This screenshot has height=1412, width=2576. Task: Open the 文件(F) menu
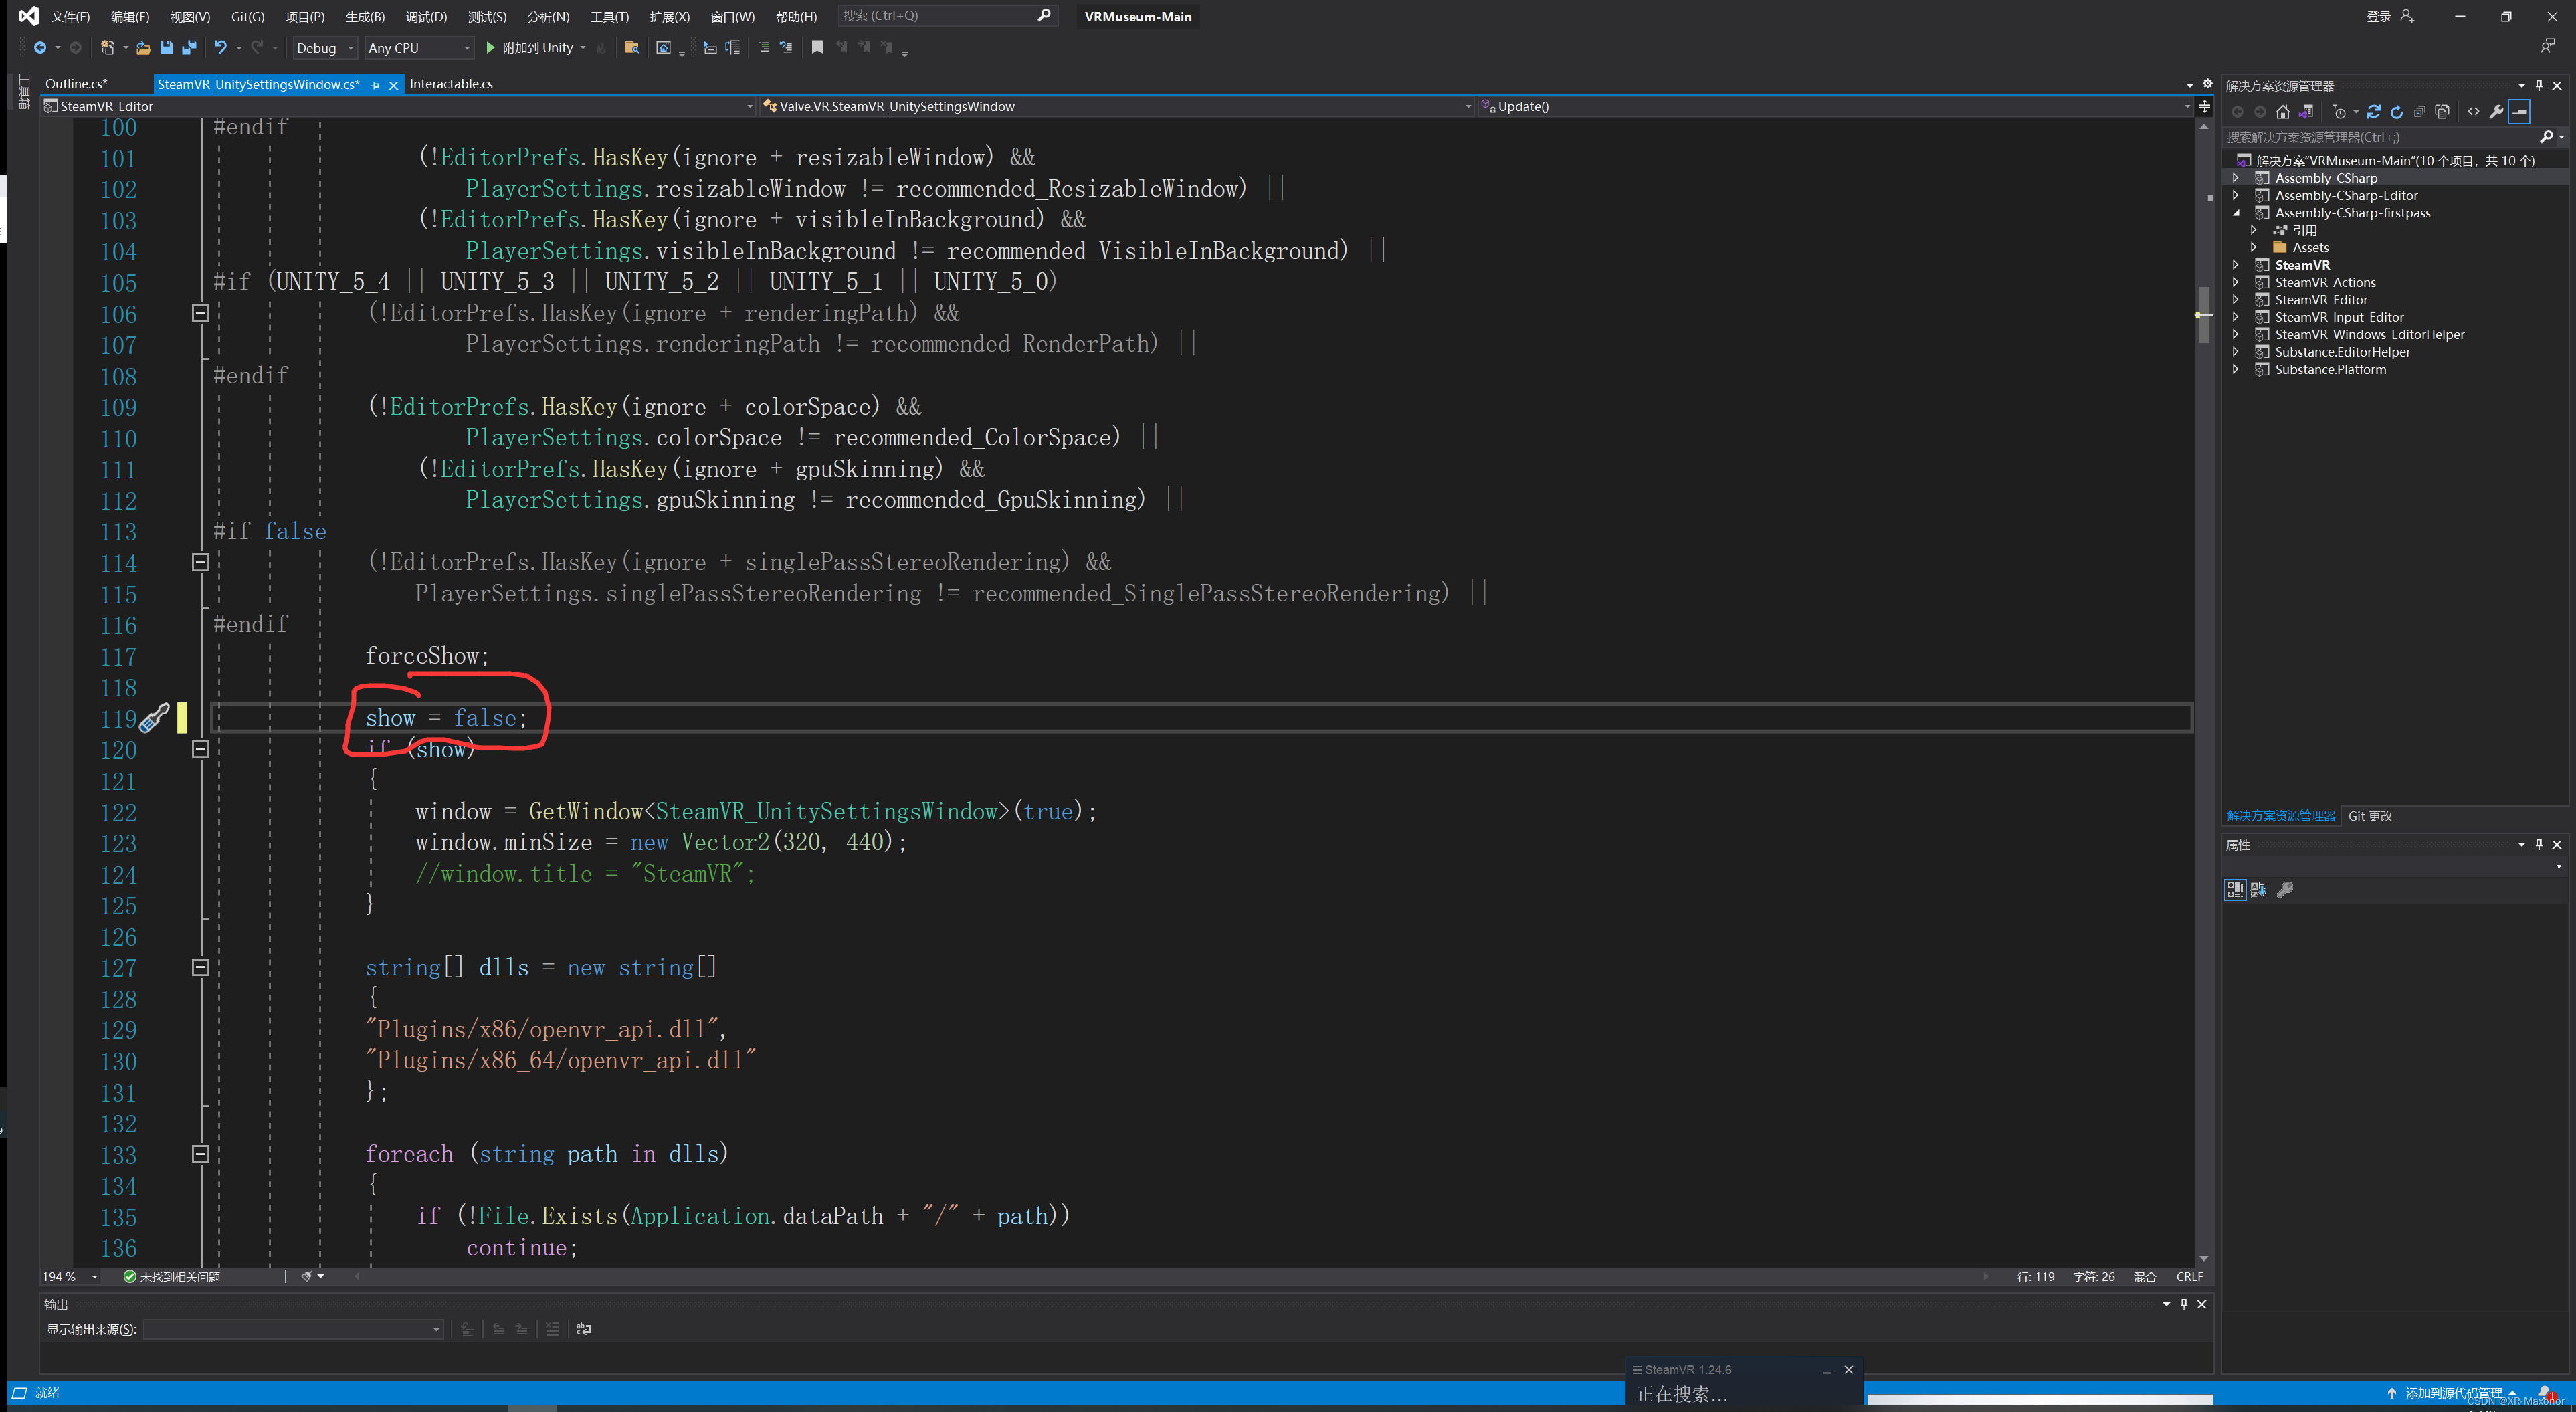coord(70,16)
